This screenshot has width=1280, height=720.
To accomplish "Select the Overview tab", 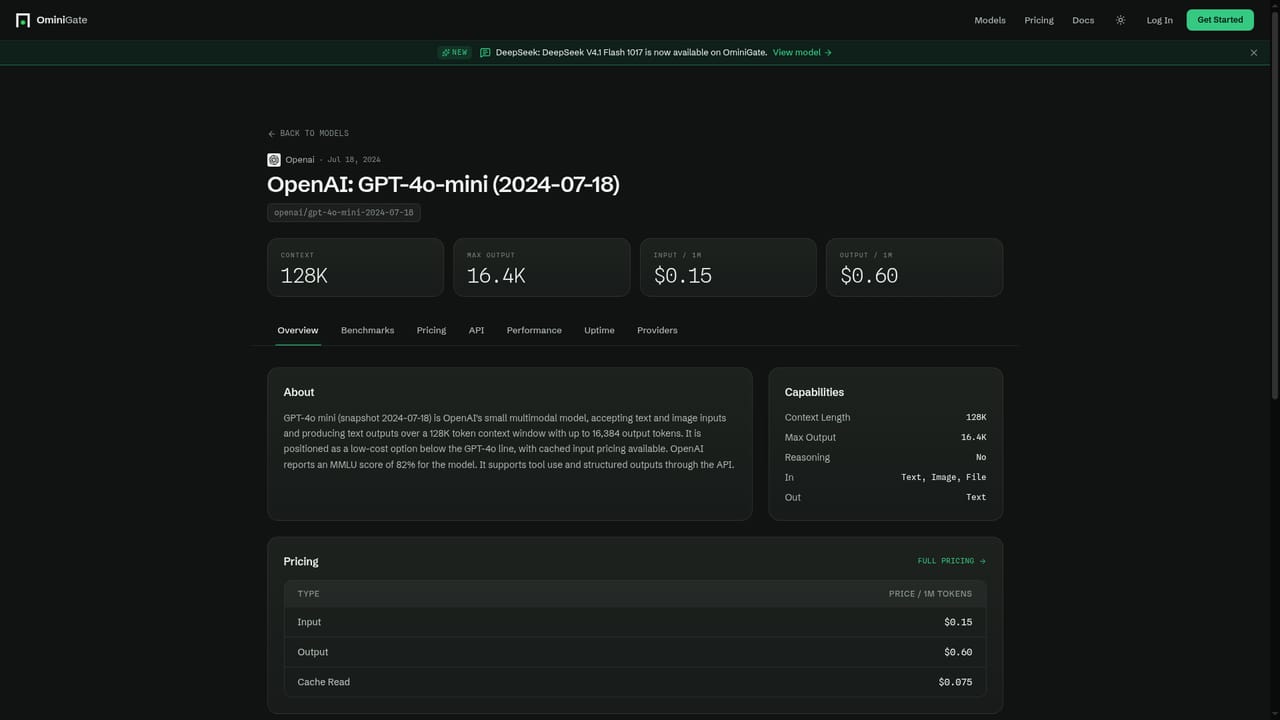I will pos(298,330).
